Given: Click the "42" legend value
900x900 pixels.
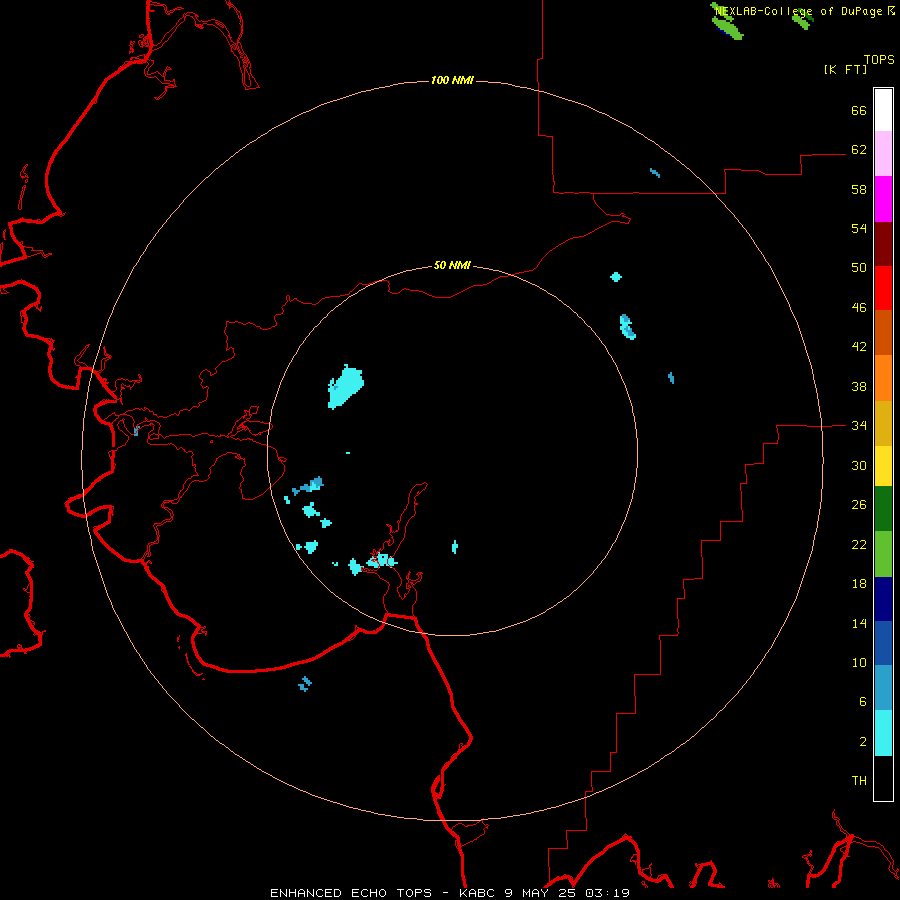Looking at the screenshot, I should pos(859,347).
